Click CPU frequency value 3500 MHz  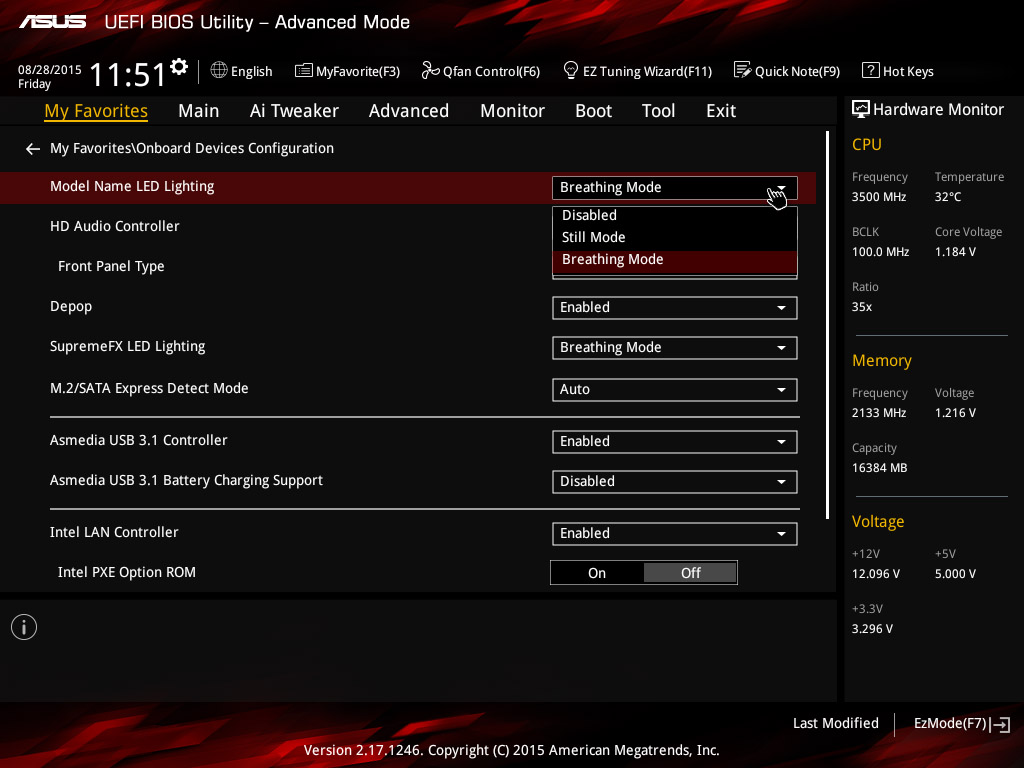(879, 197)
